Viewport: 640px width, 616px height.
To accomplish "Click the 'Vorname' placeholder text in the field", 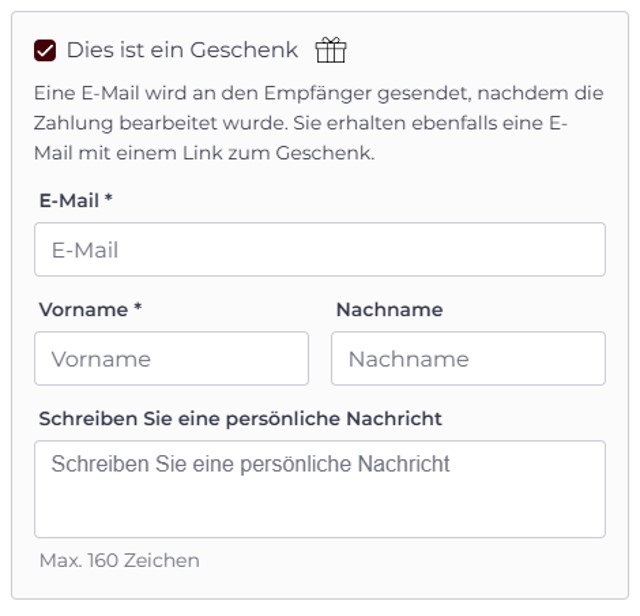I will click(101, 359).
